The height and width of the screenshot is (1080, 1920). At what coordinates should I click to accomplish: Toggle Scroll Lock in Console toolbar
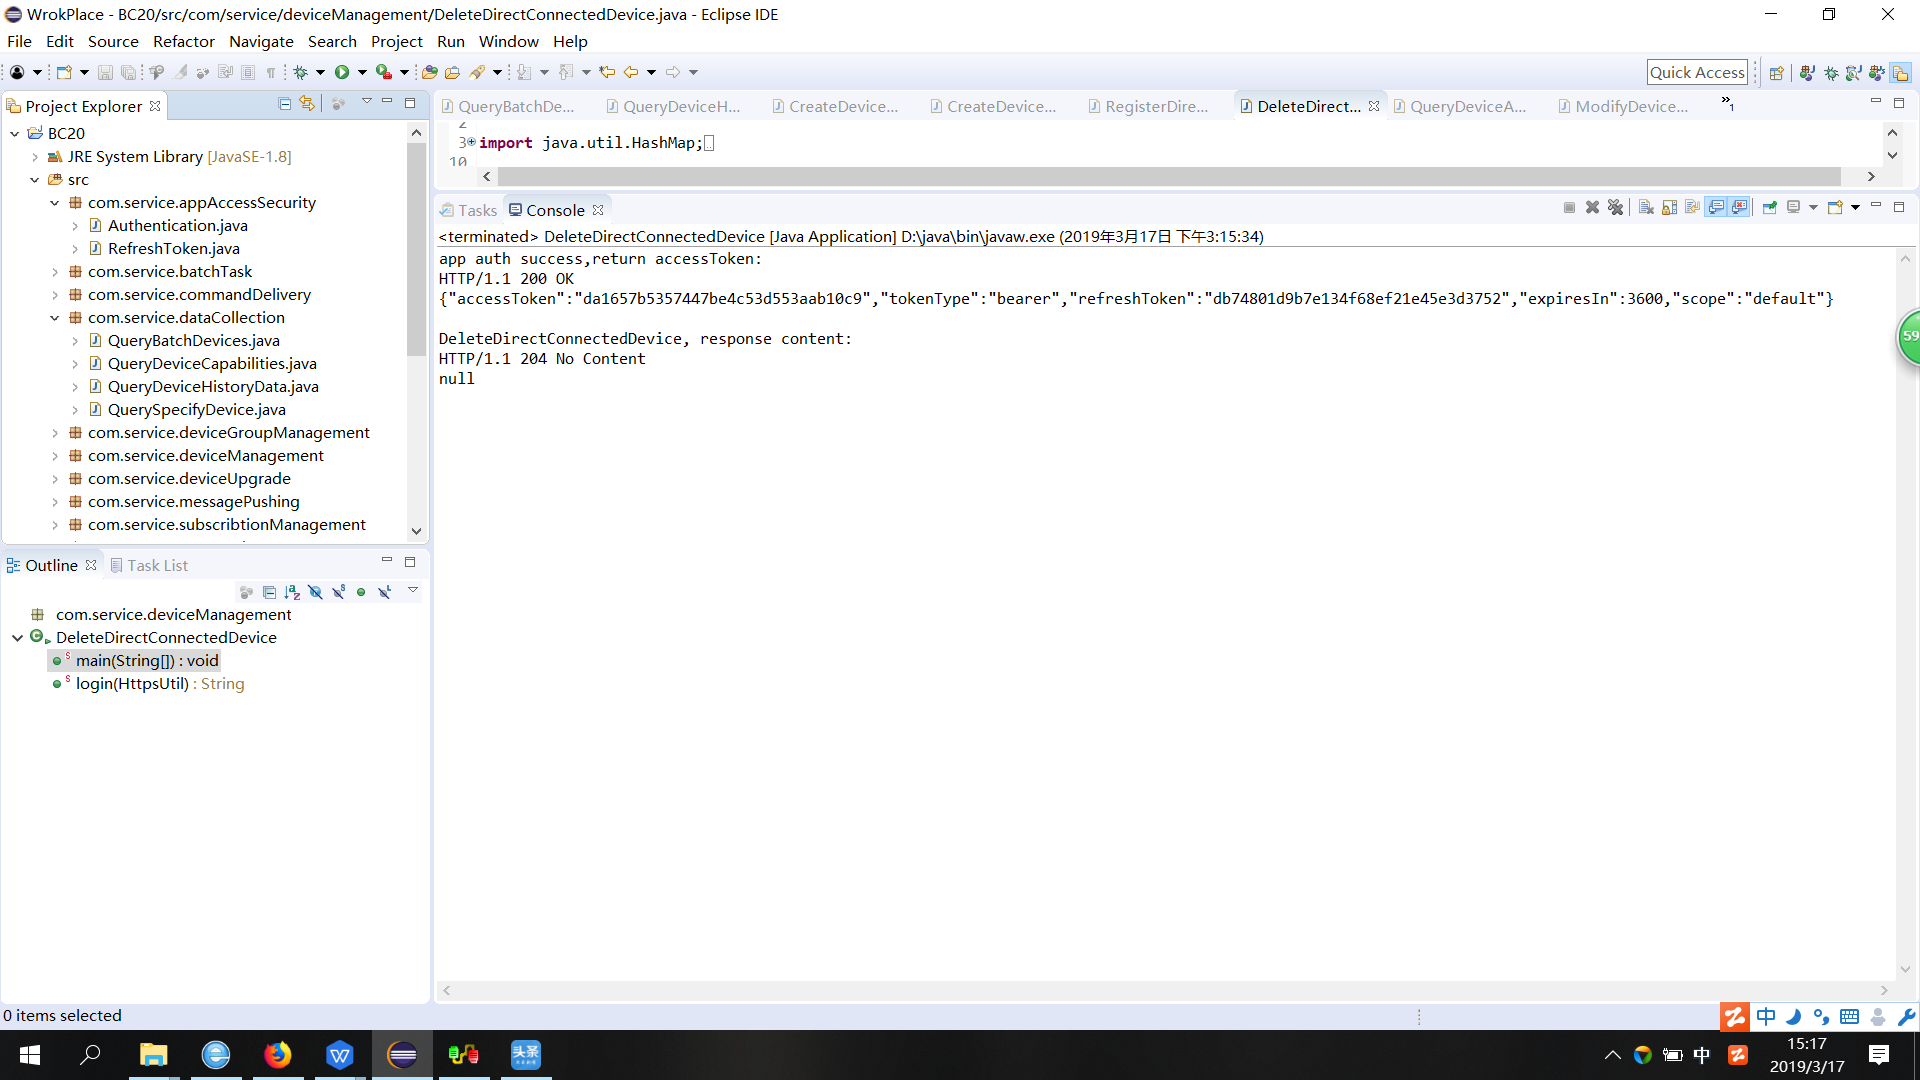click(x=1669, y=208)
